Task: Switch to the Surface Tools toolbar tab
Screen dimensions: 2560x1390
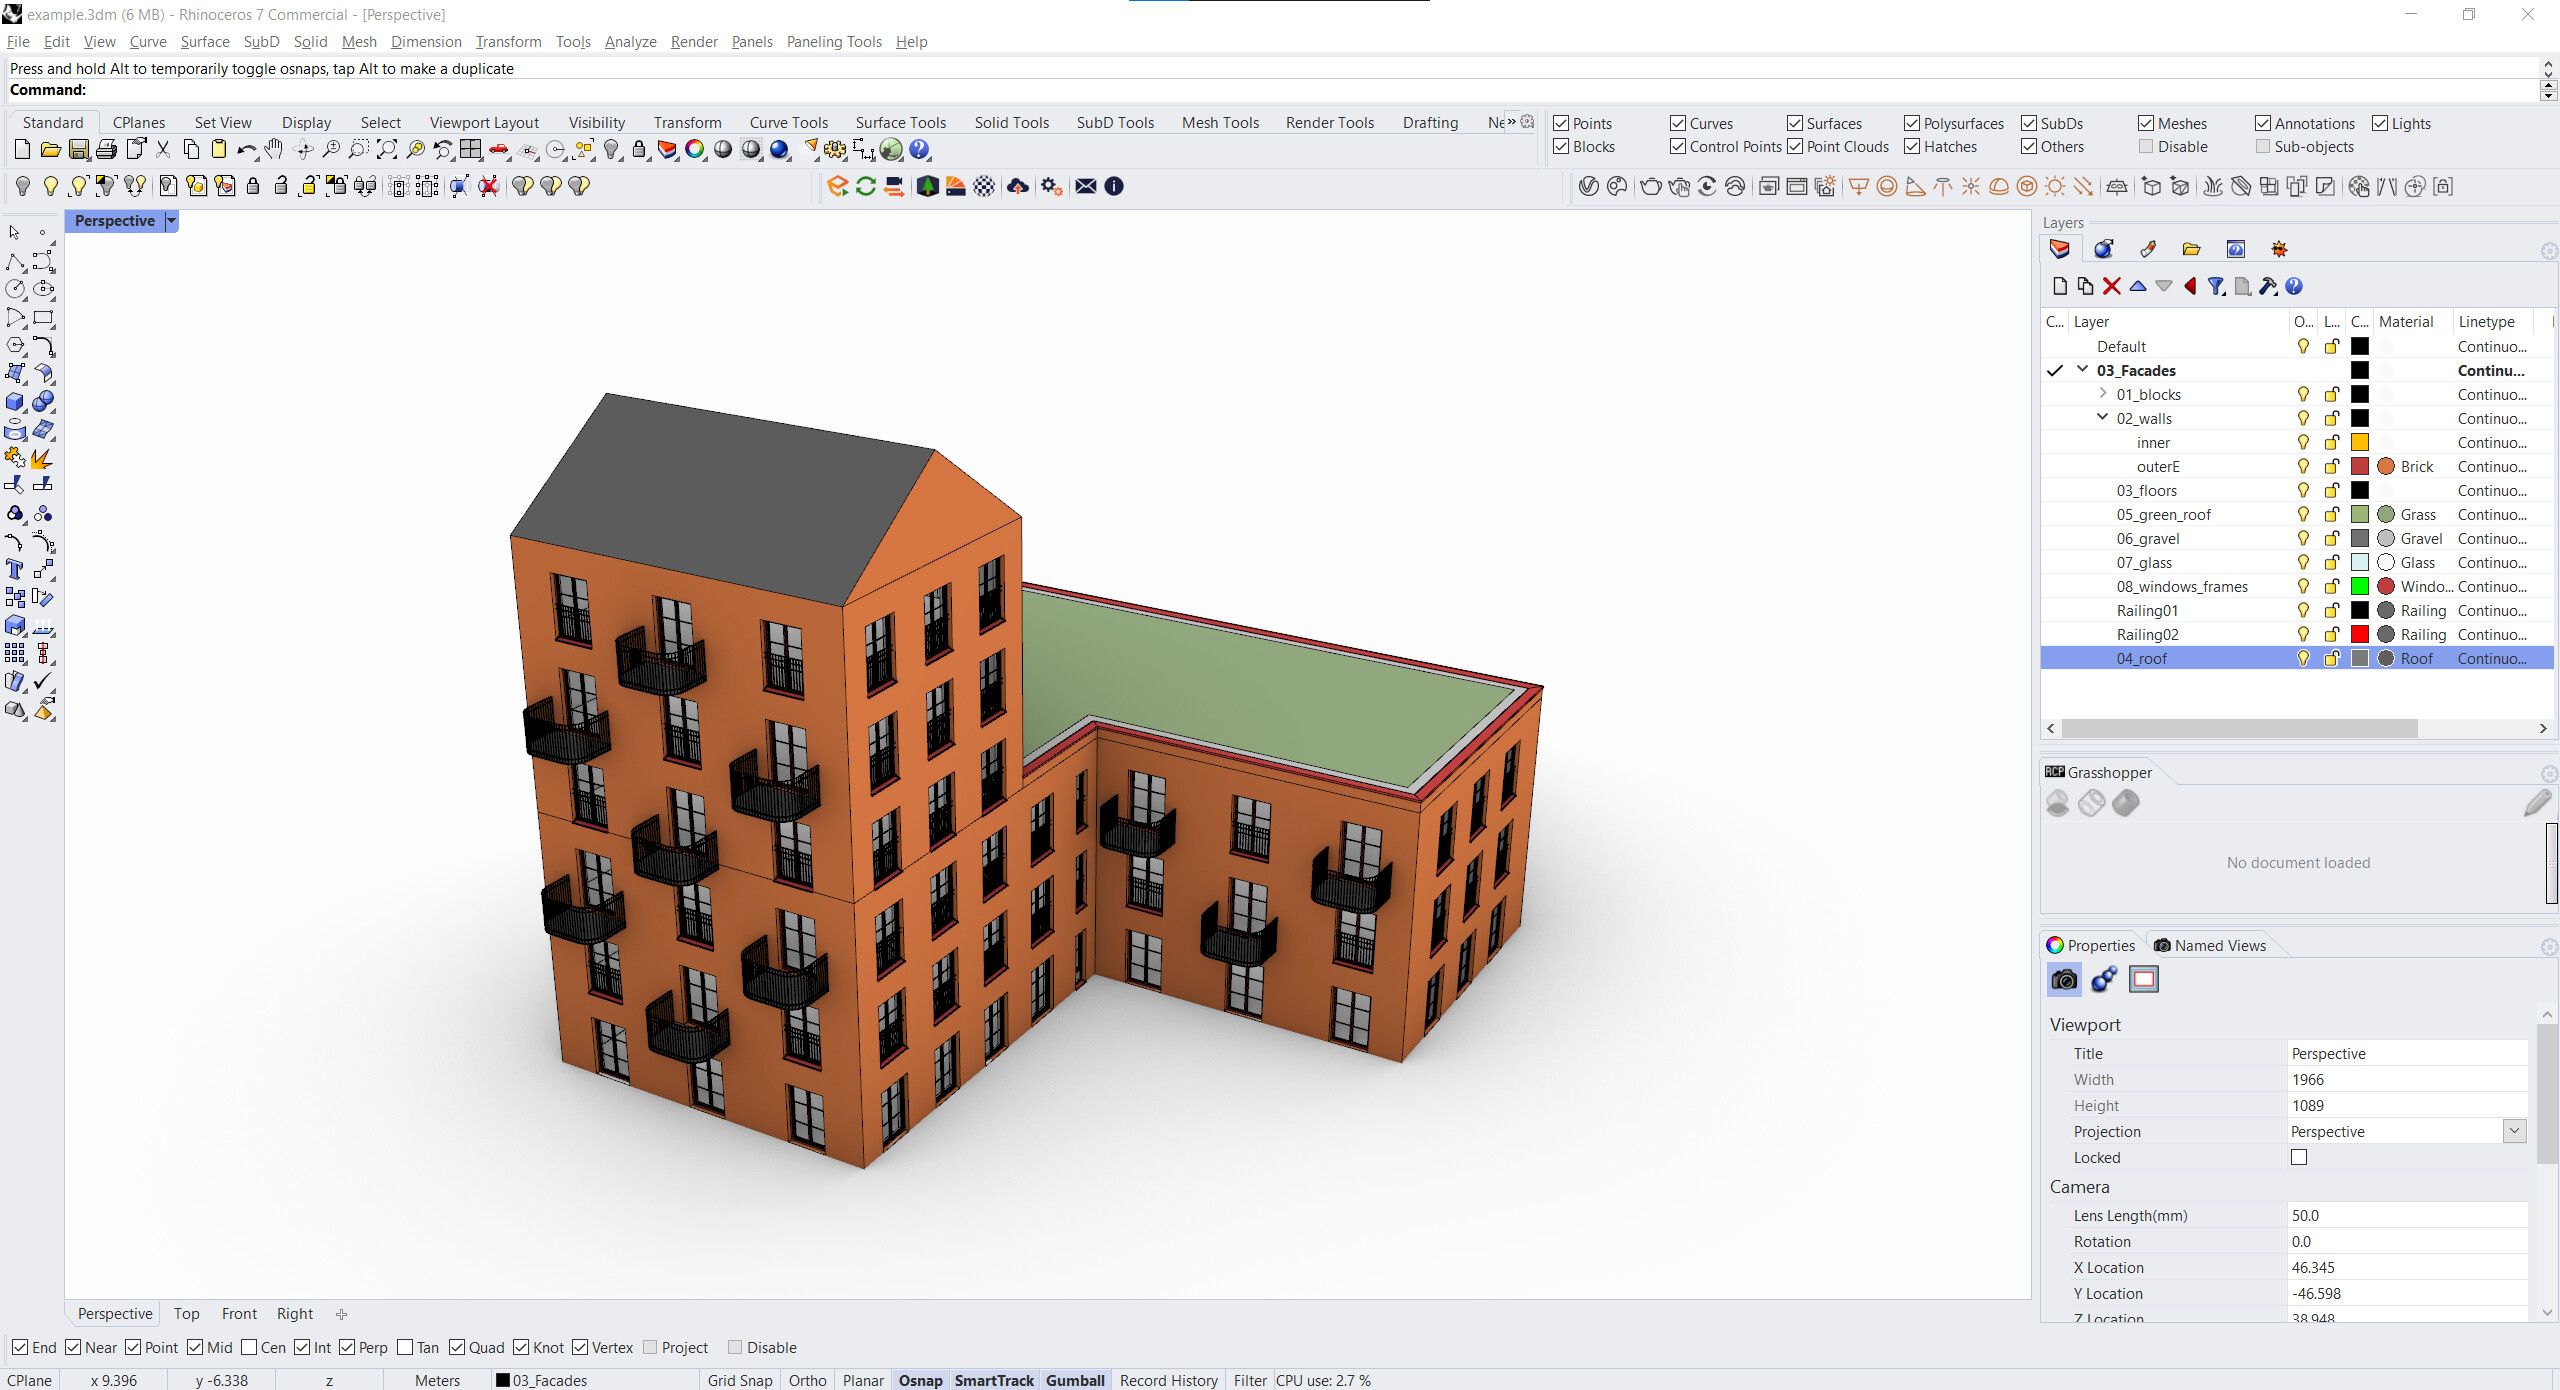Action: (x=900, y=122)
